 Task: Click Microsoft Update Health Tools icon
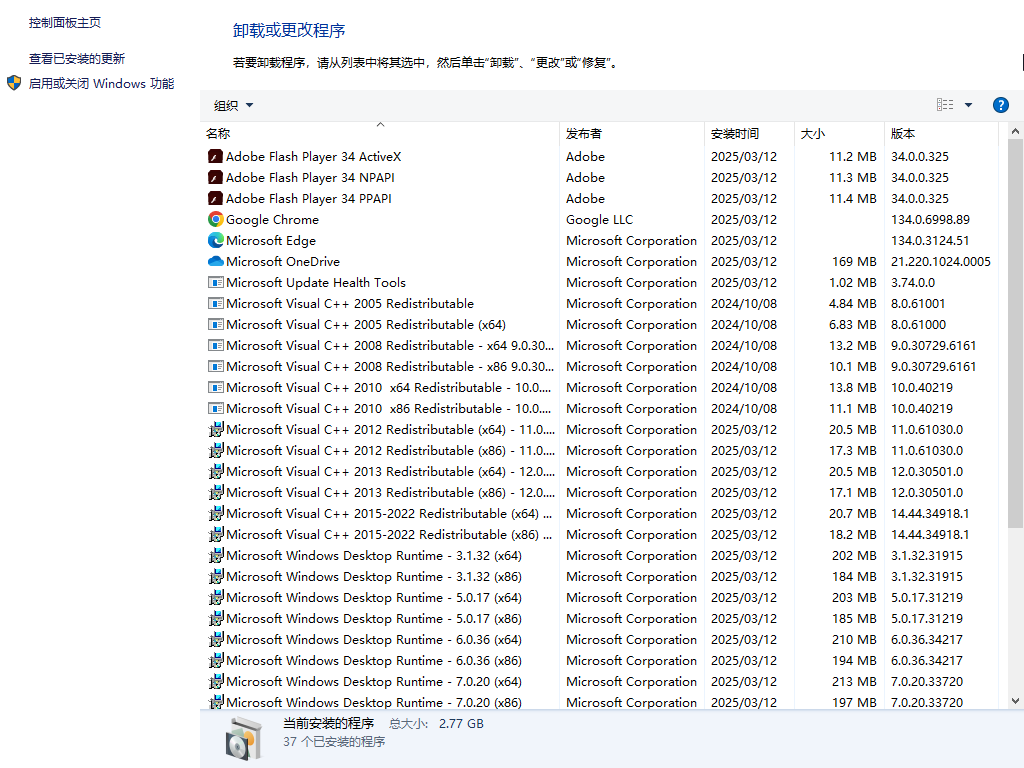215,282
